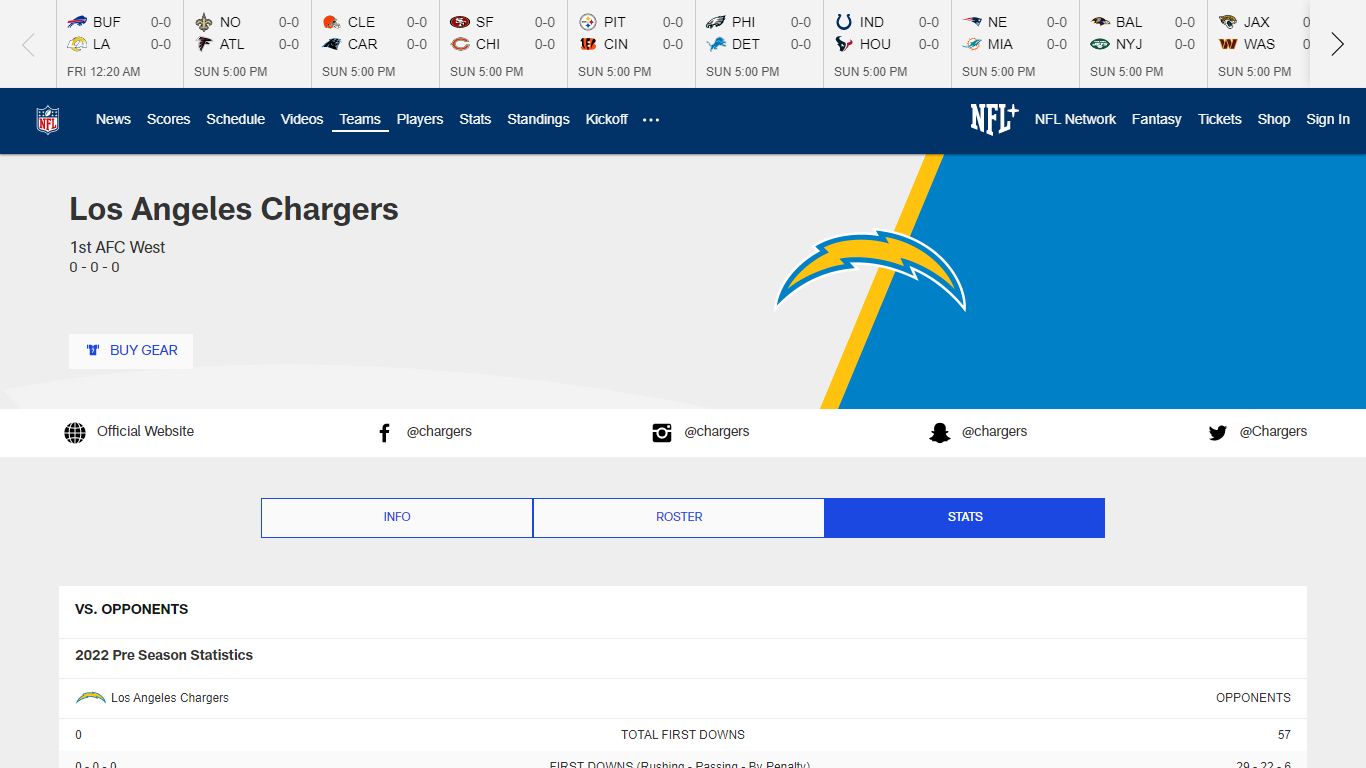Click the Buffalo Bills team logo
Viewport: 1366px width, 768px height.
(x=77, y=22)
